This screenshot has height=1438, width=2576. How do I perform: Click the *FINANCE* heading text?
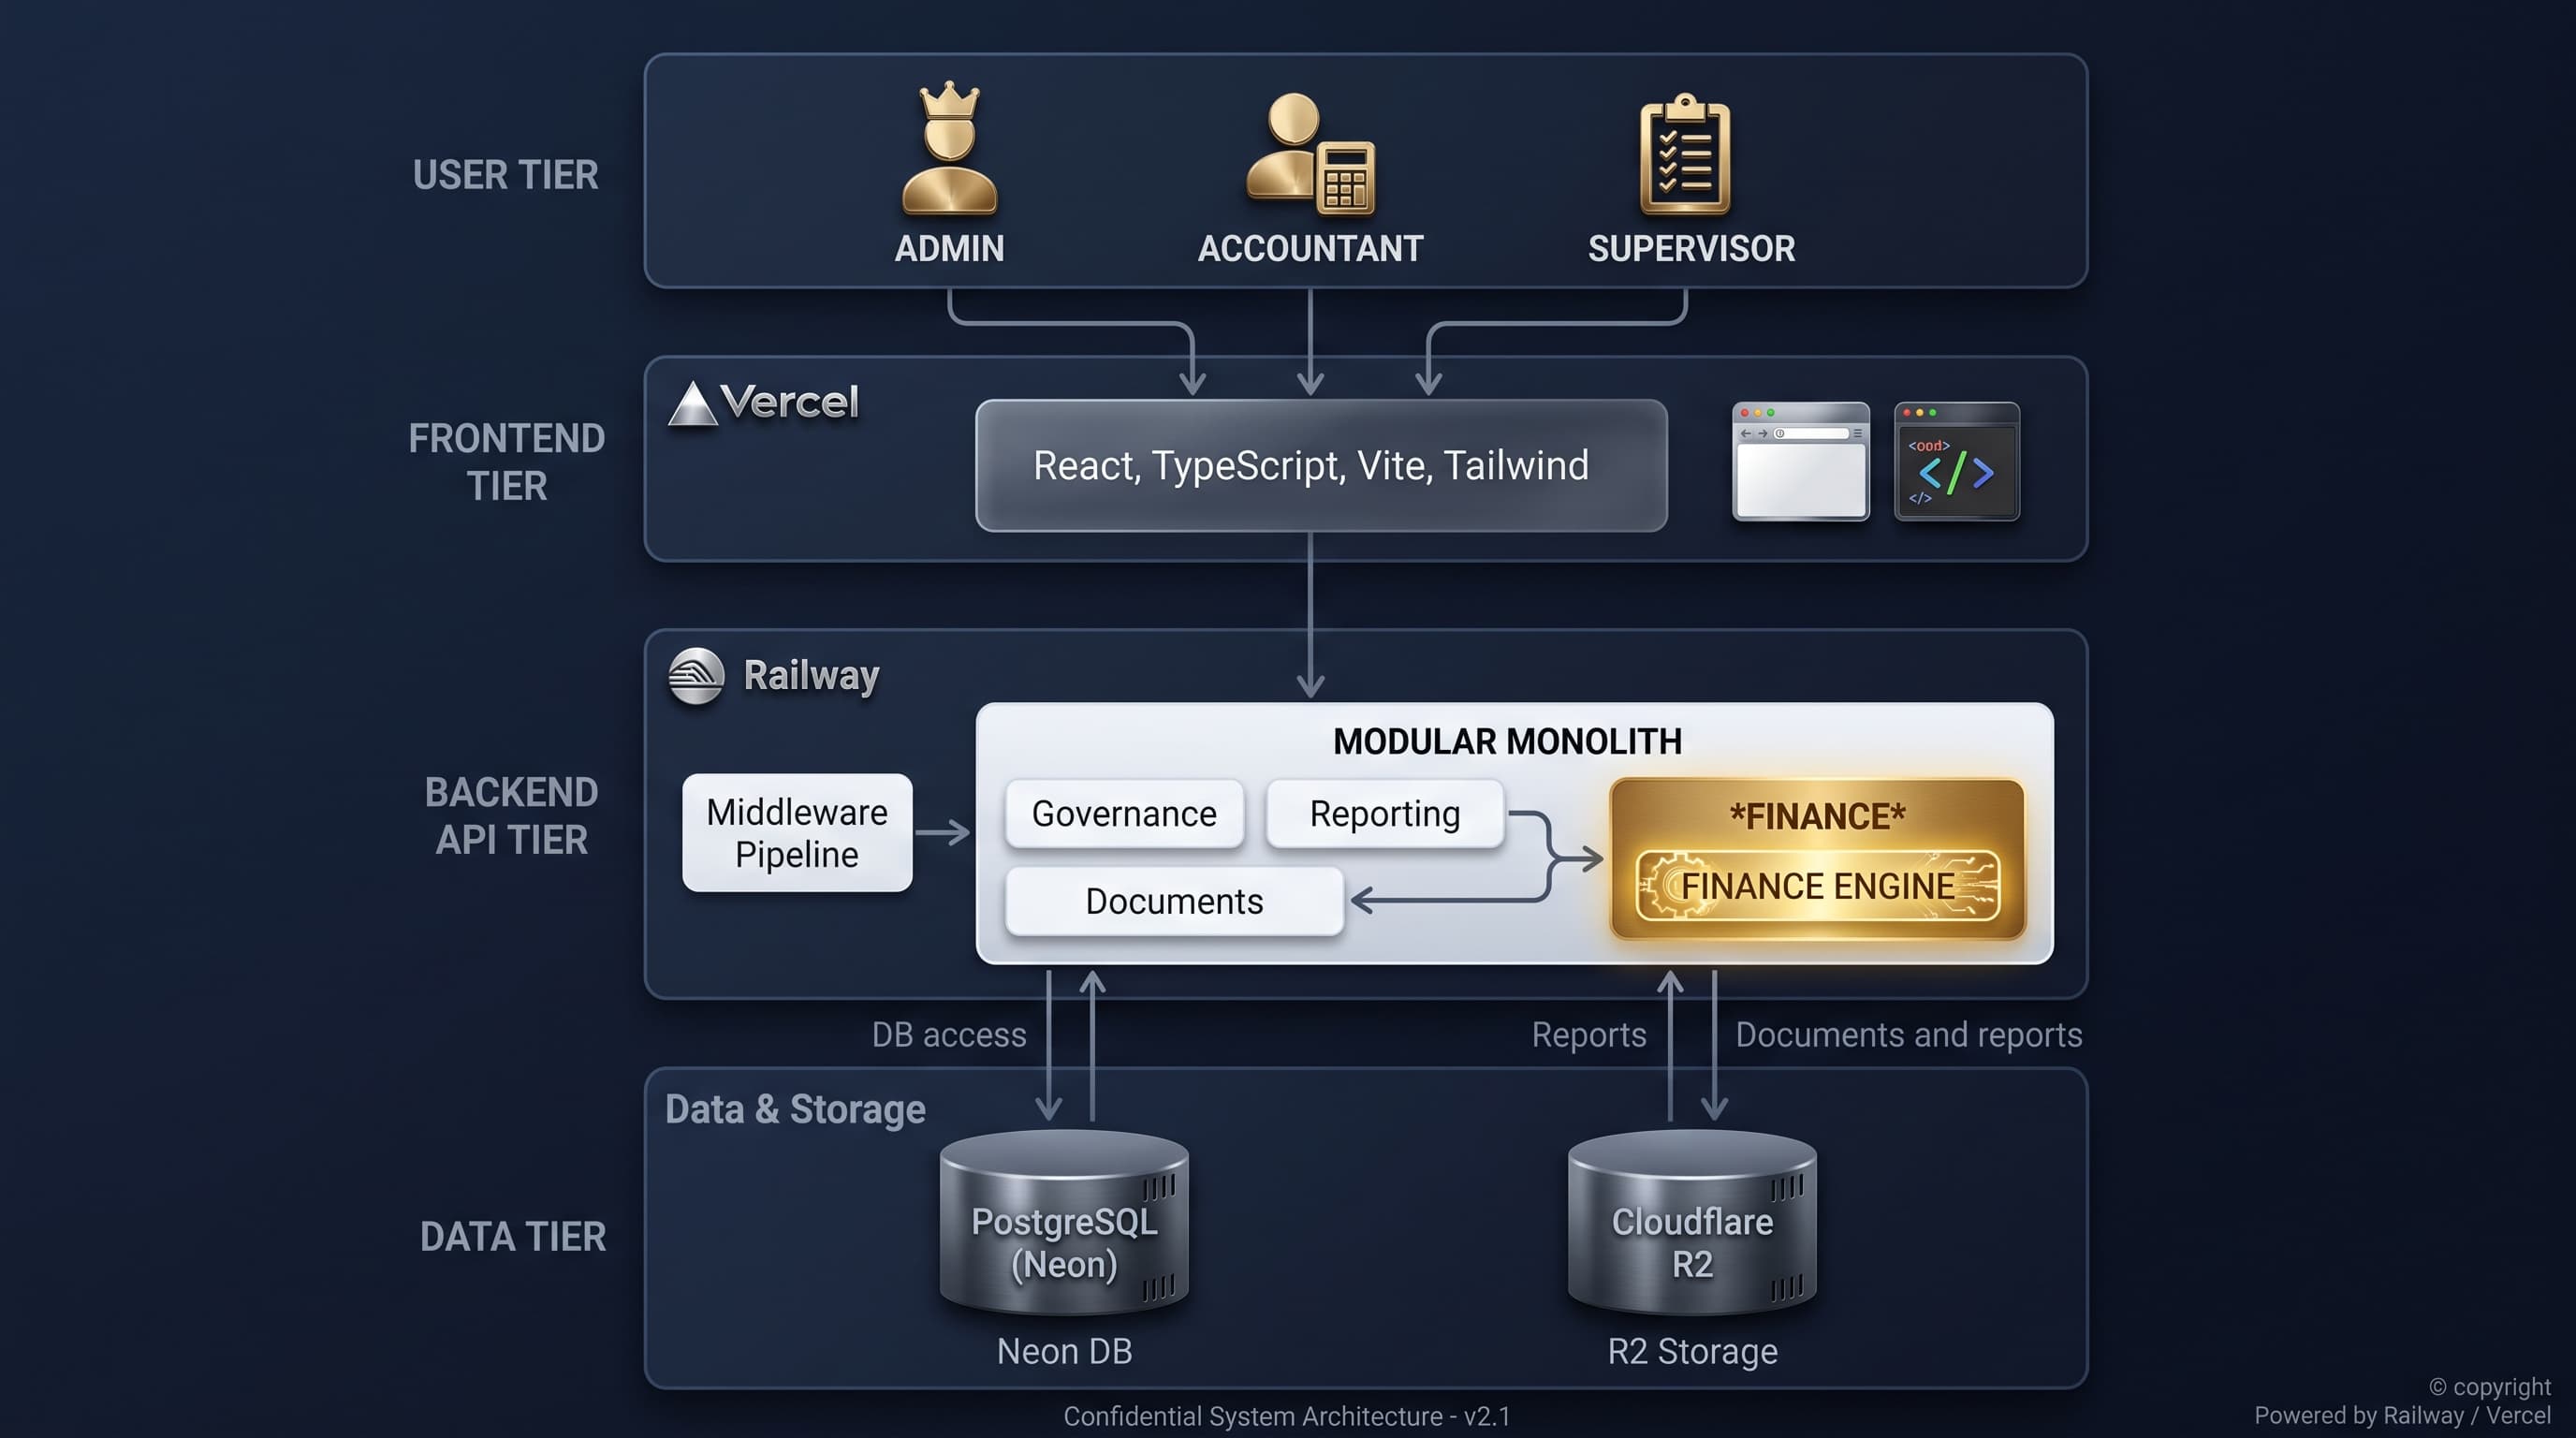[1817, 817]
